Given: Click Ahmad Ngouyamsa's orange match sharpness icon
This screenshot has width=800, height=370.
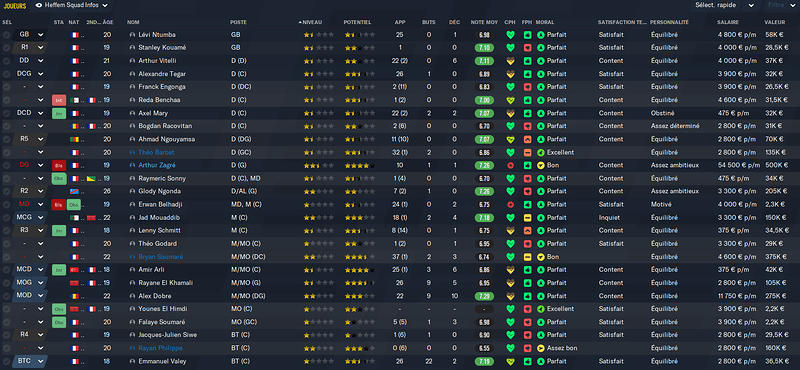Looking at the screenshot, I should coord(527,139).
